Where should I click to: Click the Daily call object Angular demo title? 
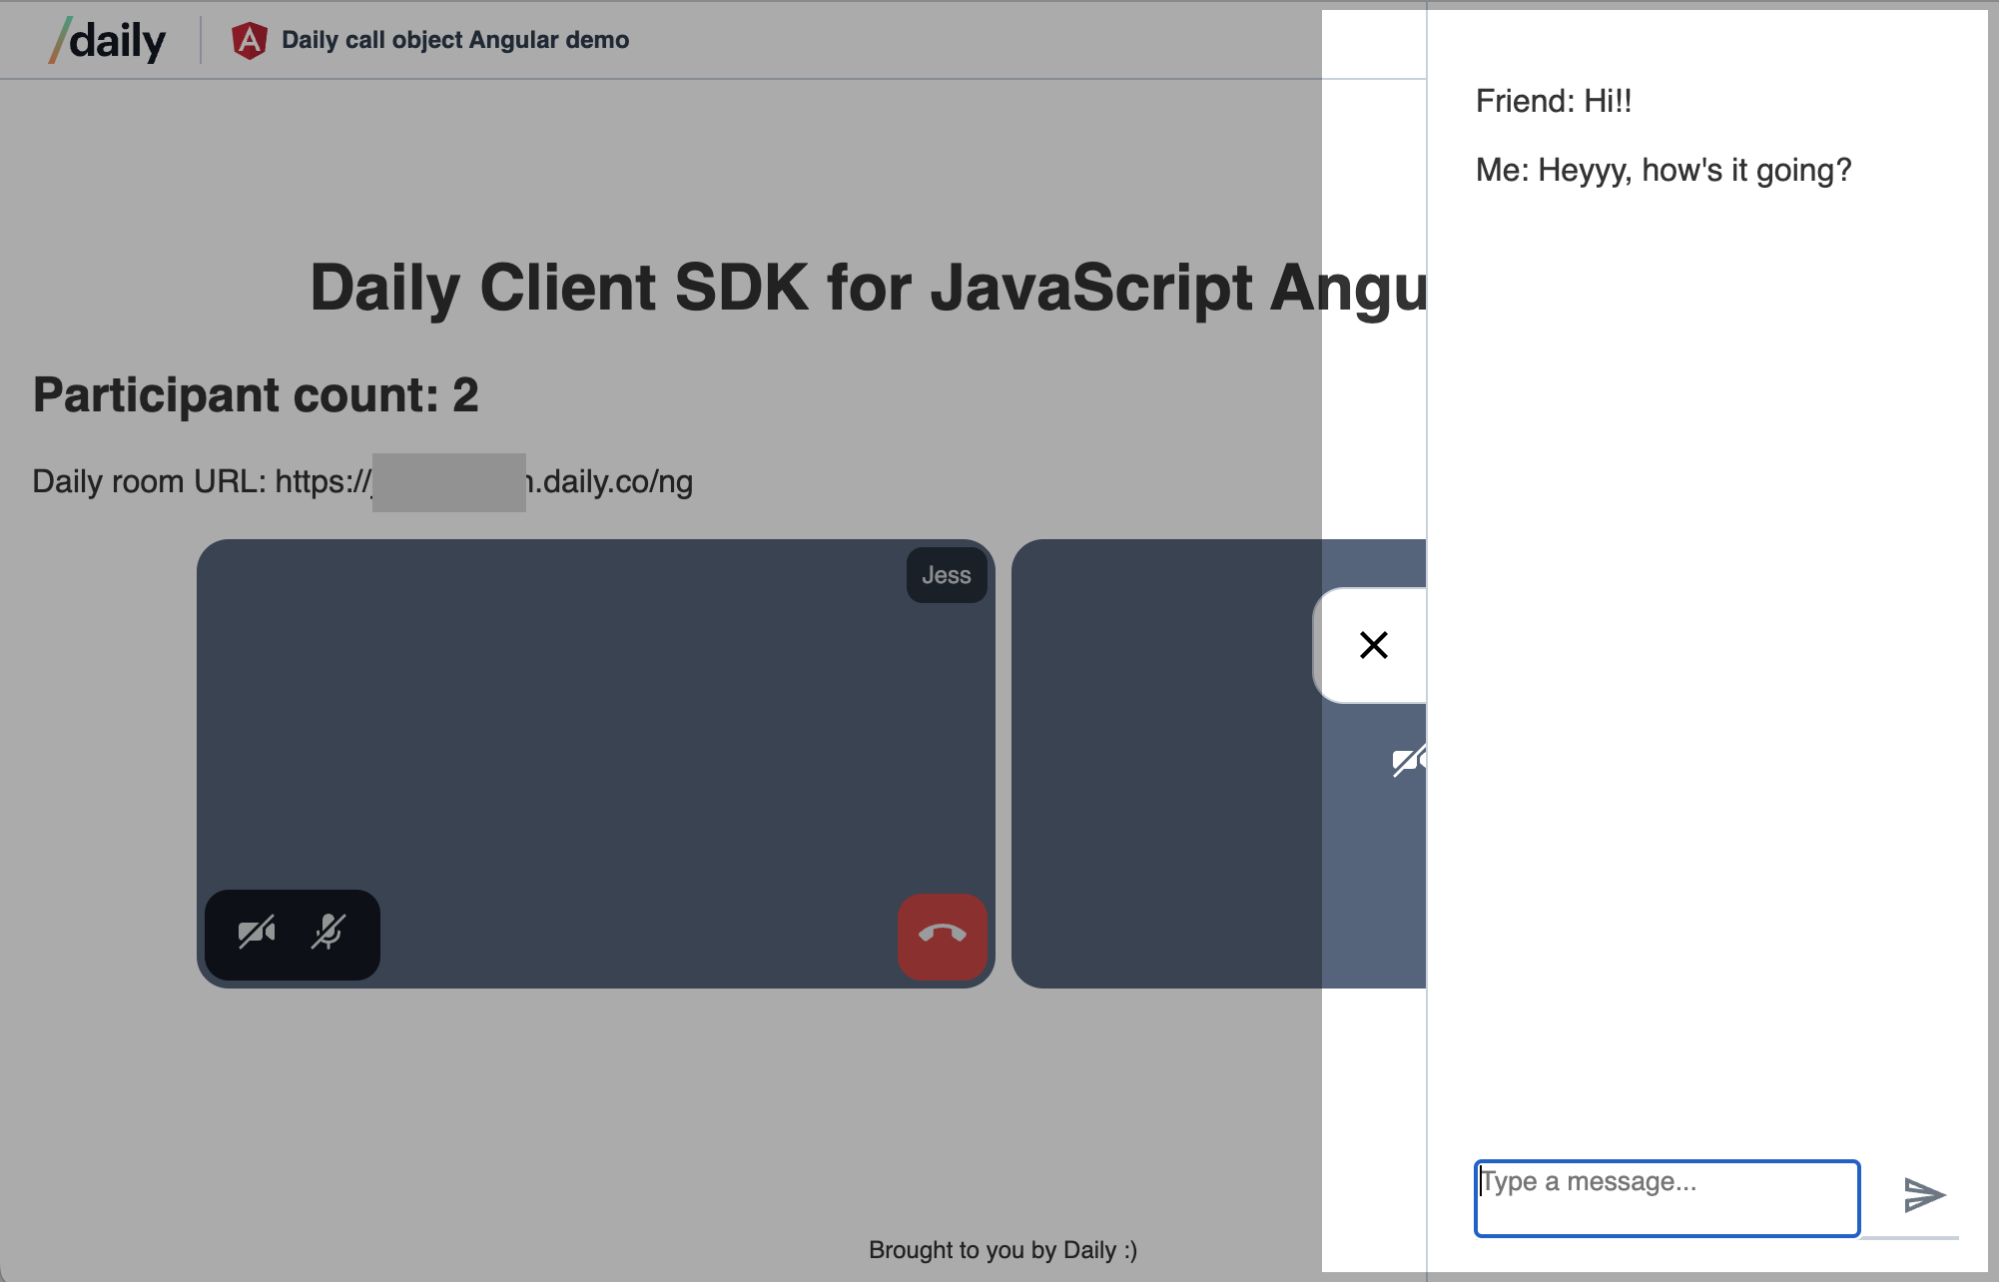(454, 39)
